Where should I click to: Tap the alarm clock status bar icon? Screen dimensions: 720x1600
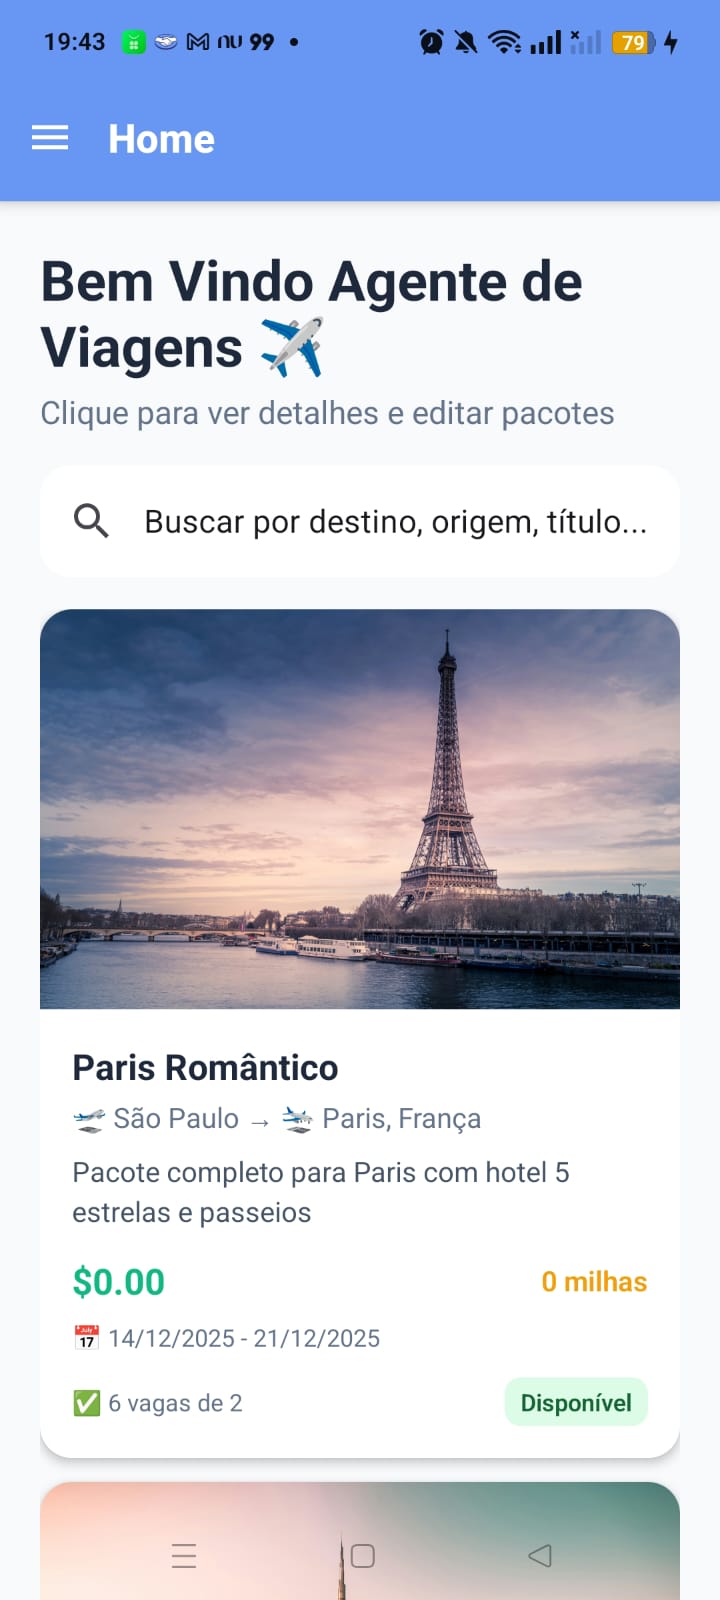(431, 42)
